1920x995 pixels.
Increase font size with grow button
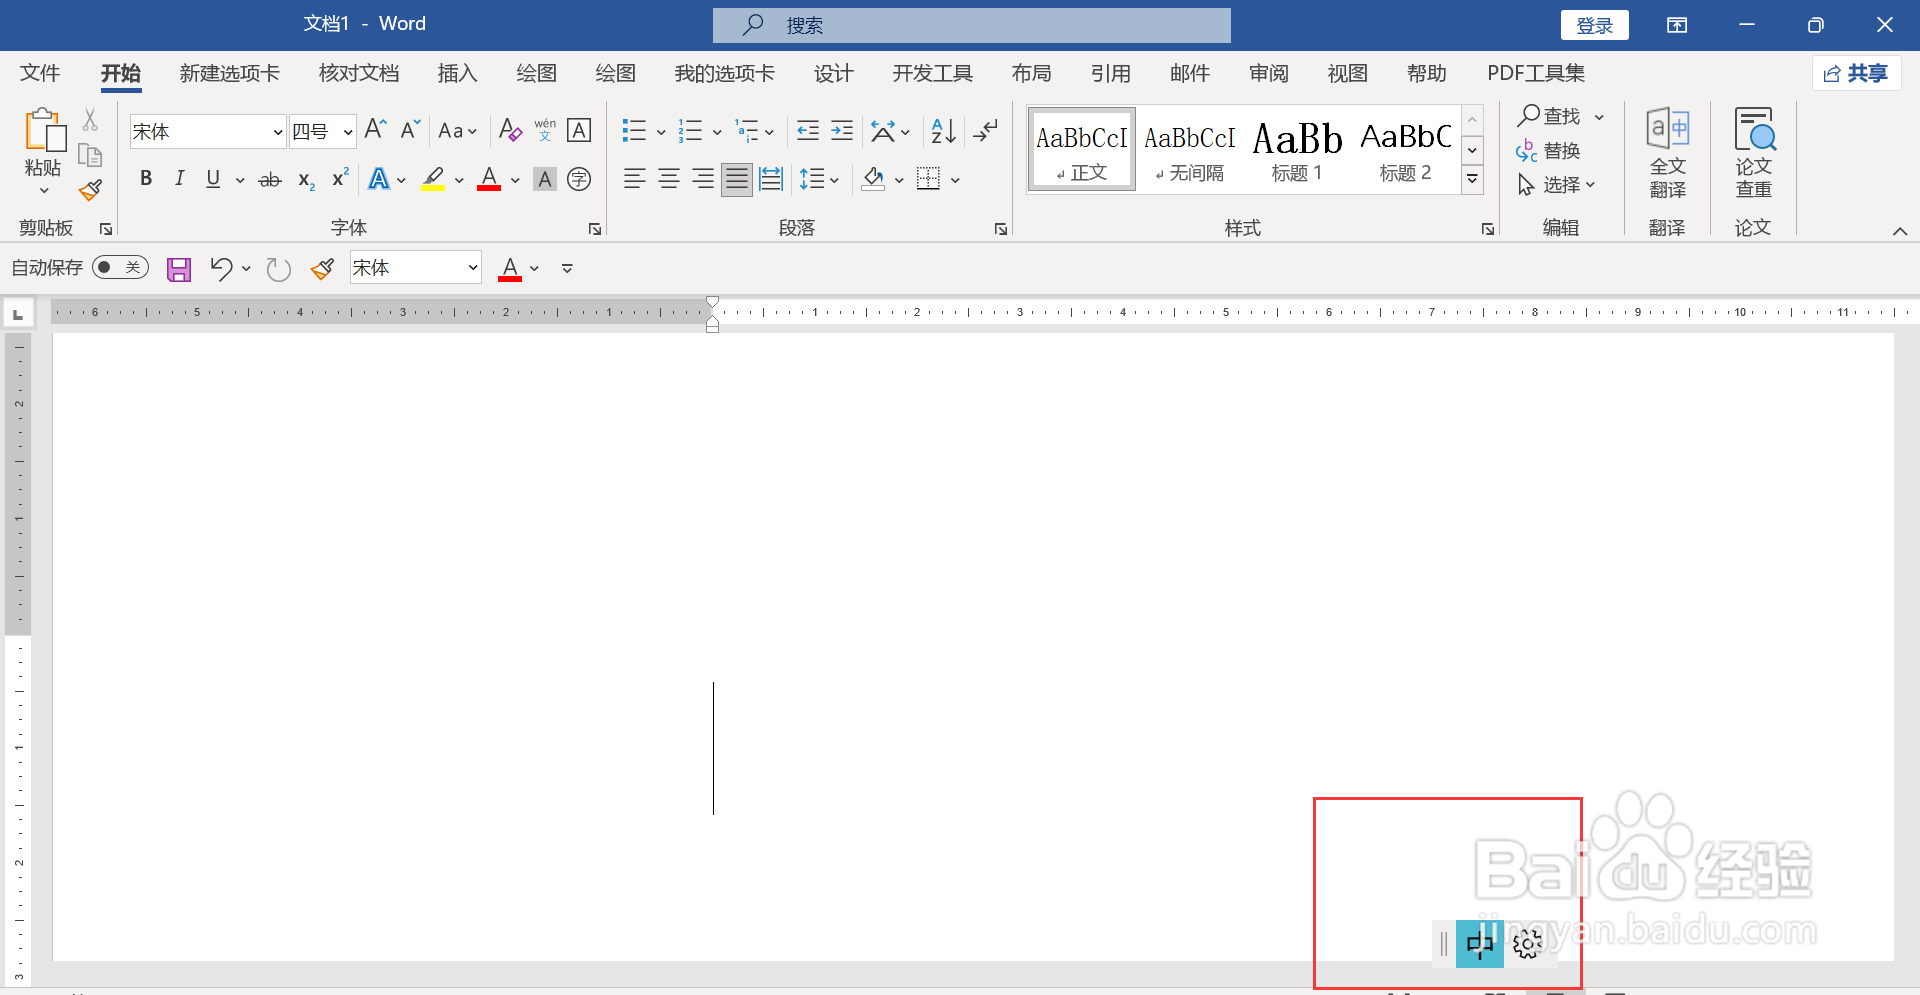point(375,130)
